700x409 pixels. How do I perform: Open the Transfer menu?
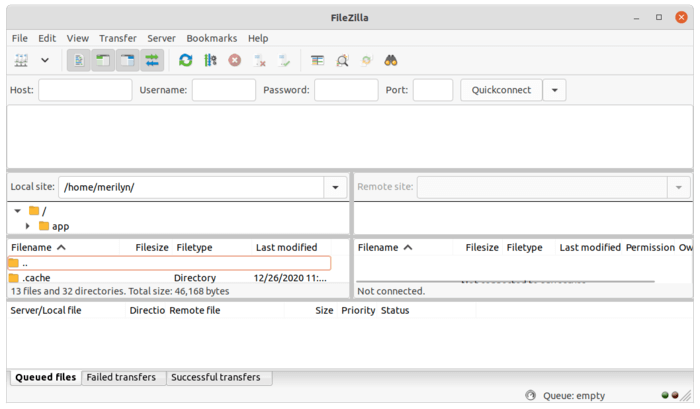coord(118,38)
